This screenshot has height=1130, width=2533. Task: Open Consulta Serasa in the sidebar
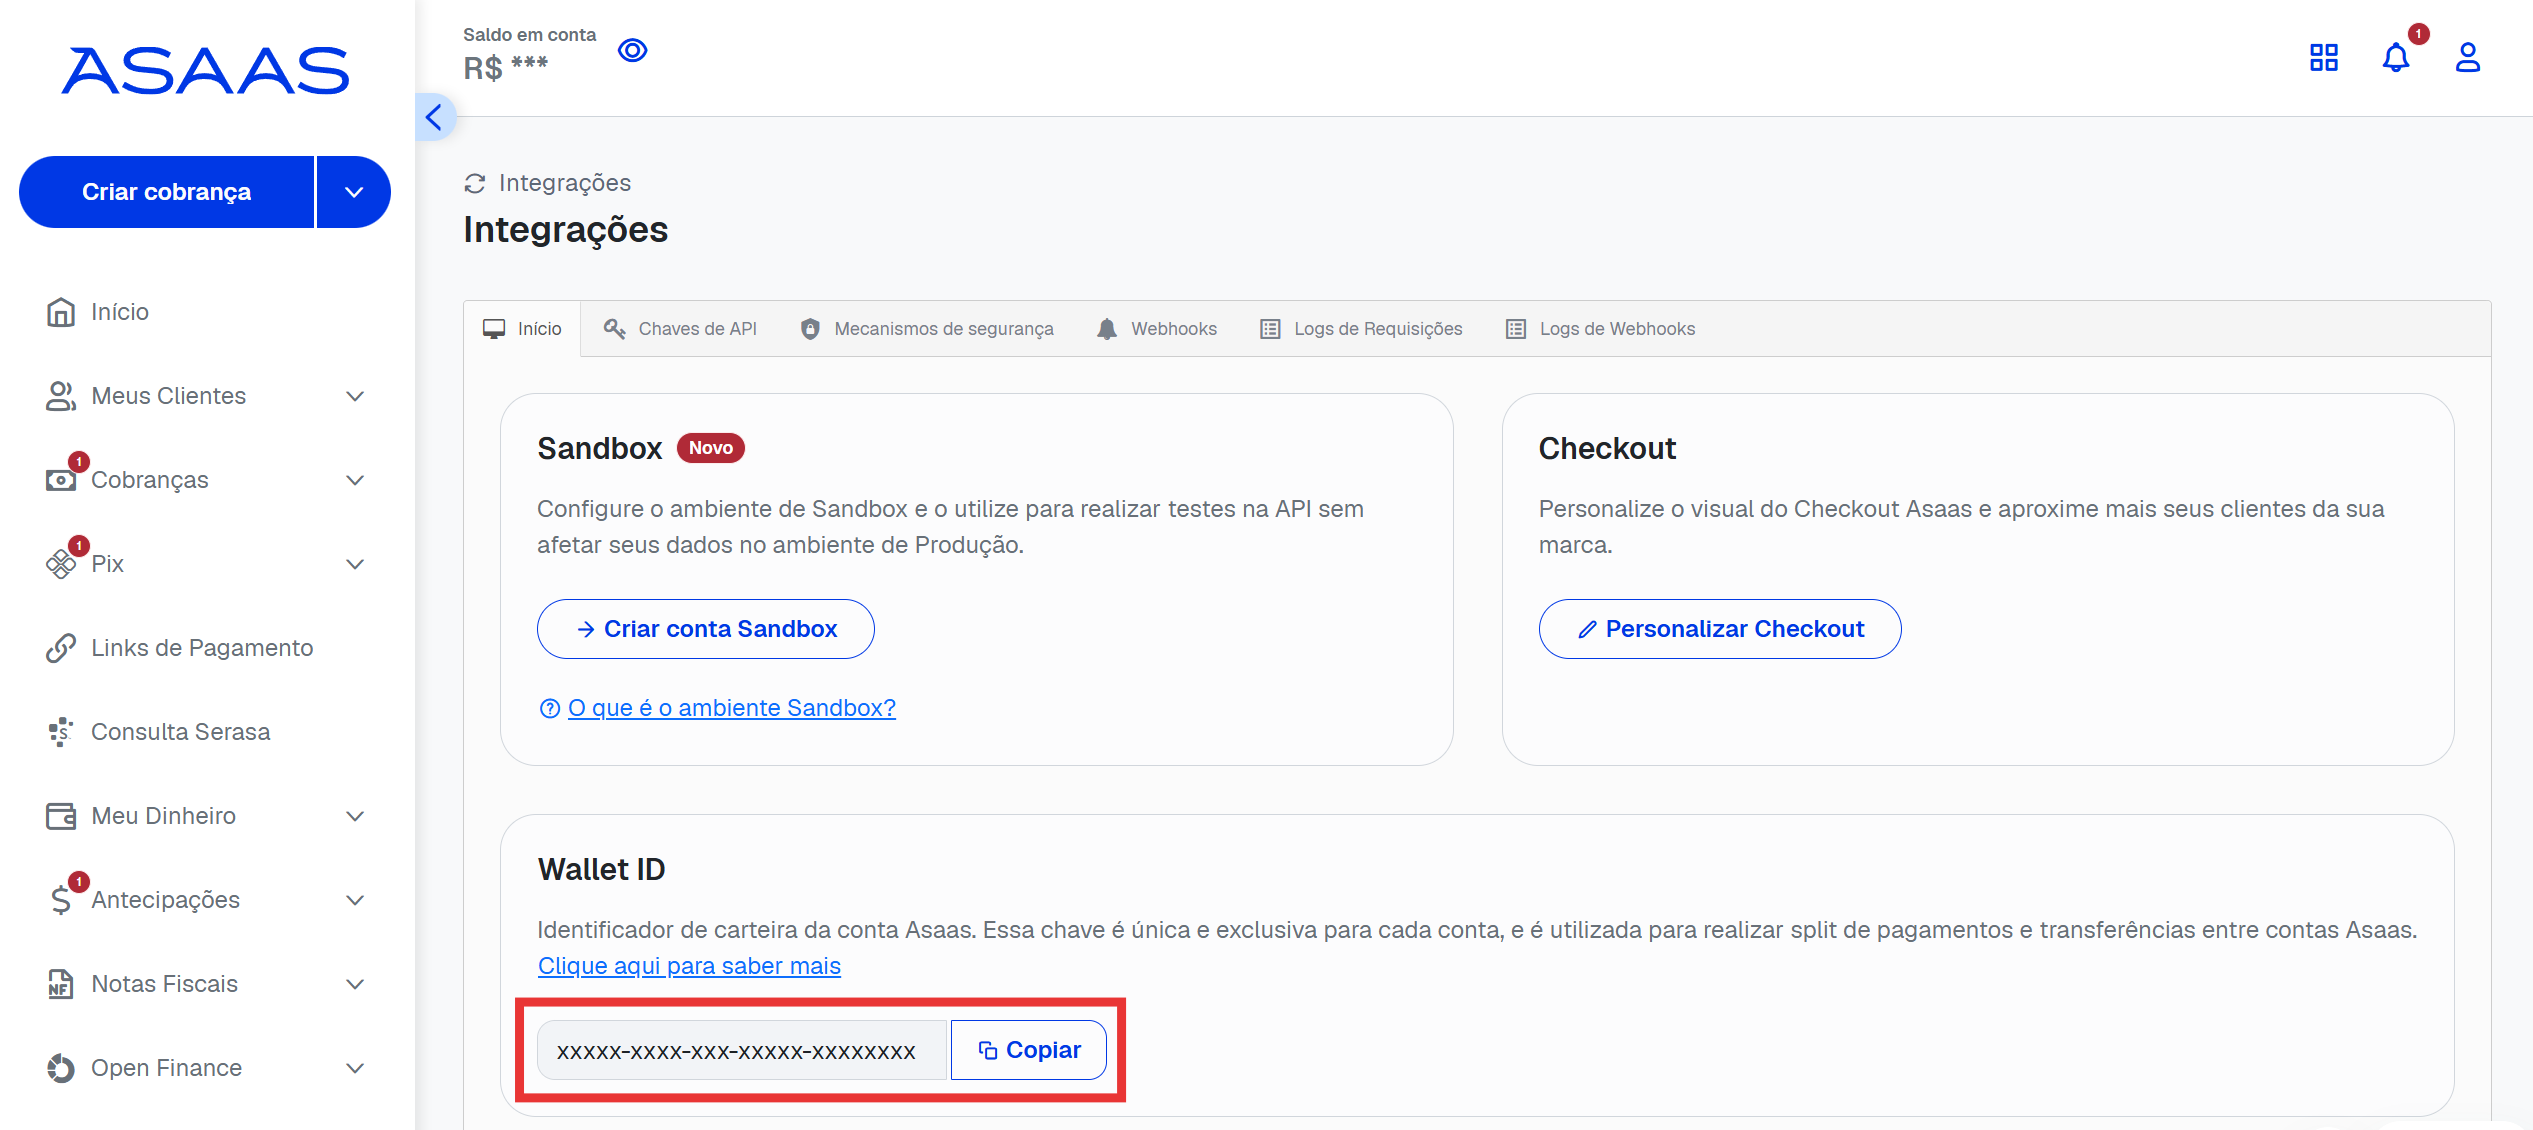click(x=180, y=732)
